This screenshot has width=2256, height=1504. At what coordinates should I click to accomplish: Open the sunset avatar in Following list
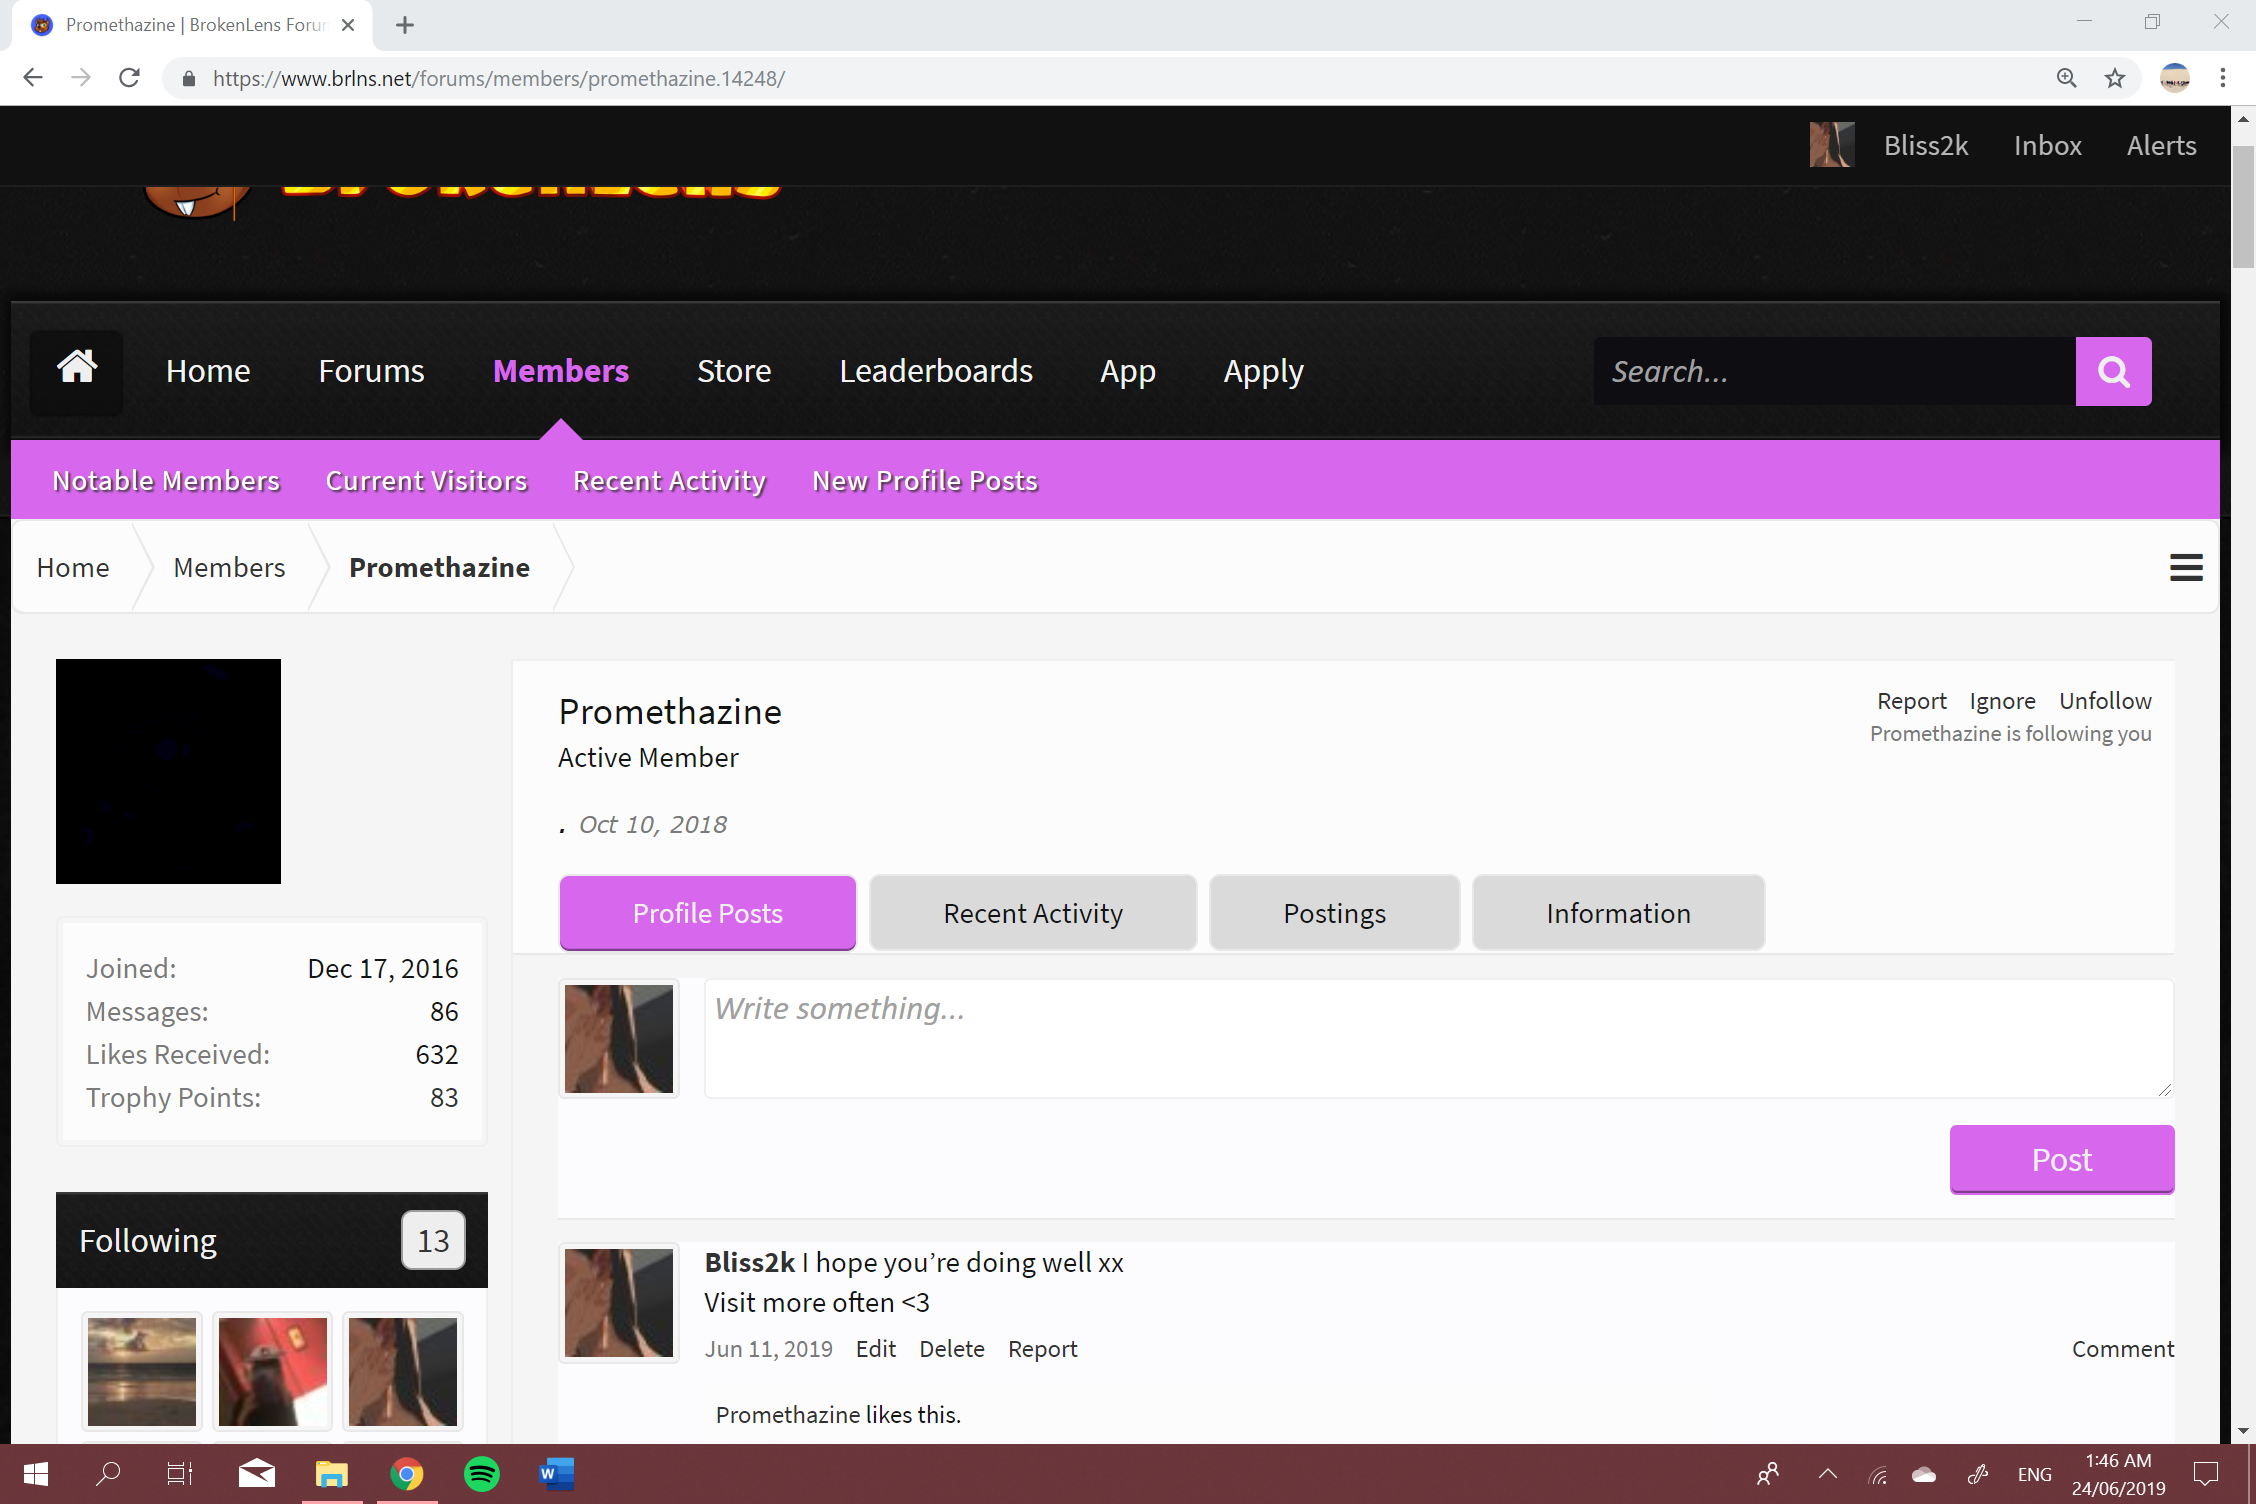[141, 1372]
